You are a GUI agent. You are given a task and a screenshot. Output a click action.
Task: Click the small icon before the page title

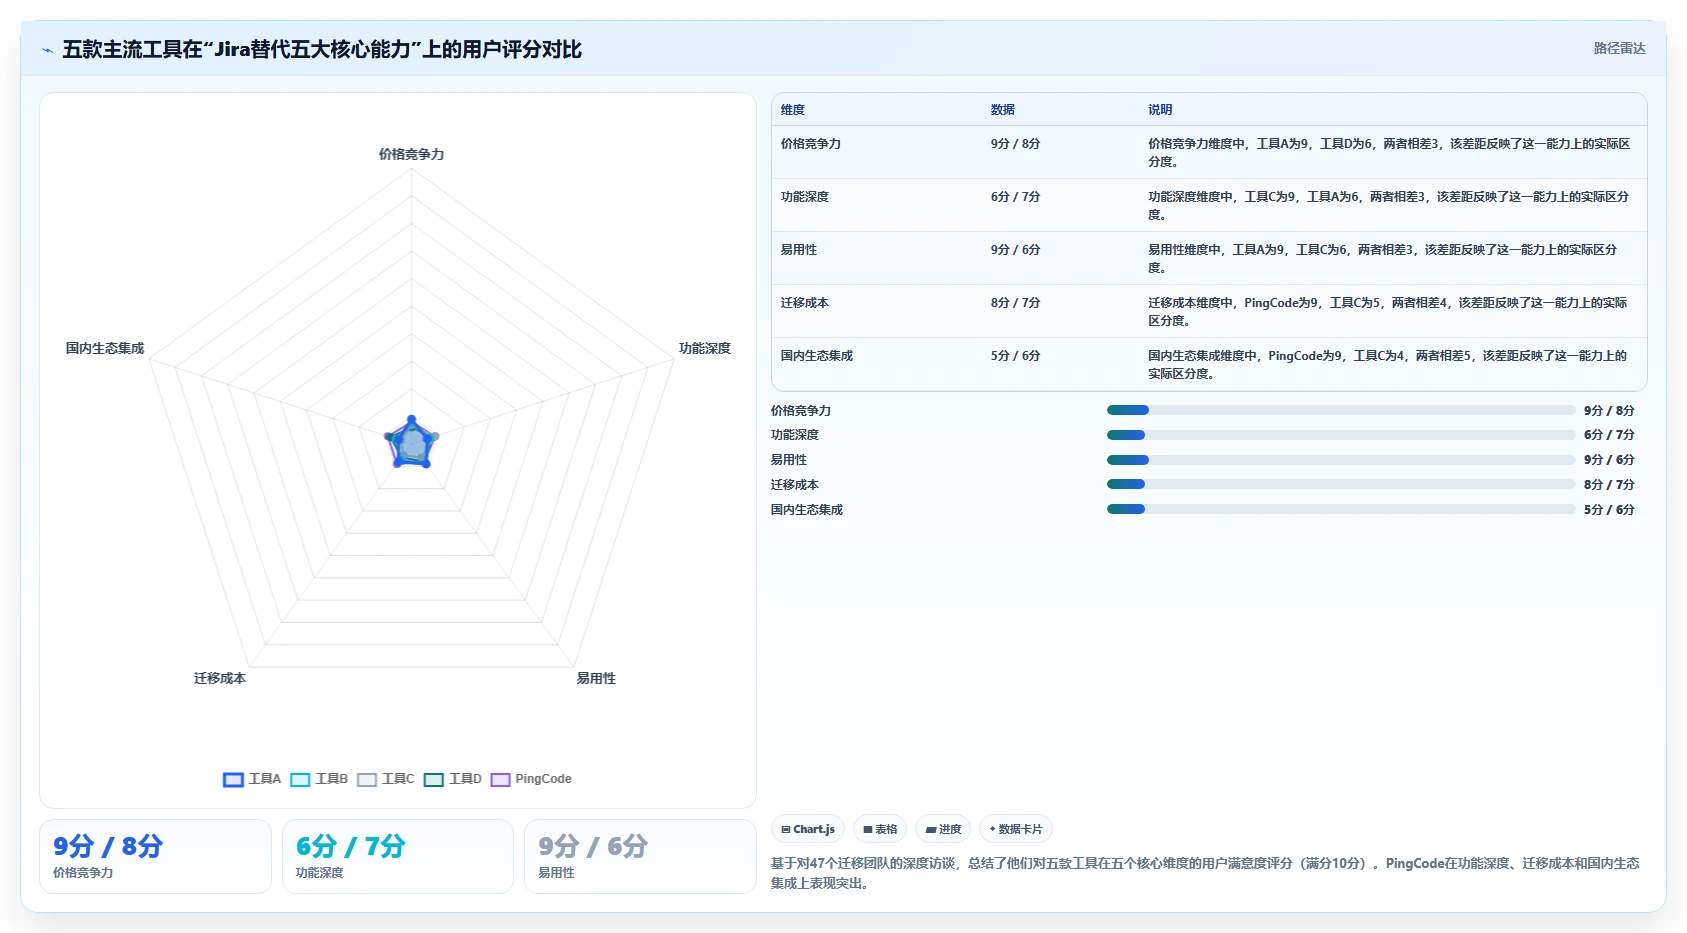[47, 50]
